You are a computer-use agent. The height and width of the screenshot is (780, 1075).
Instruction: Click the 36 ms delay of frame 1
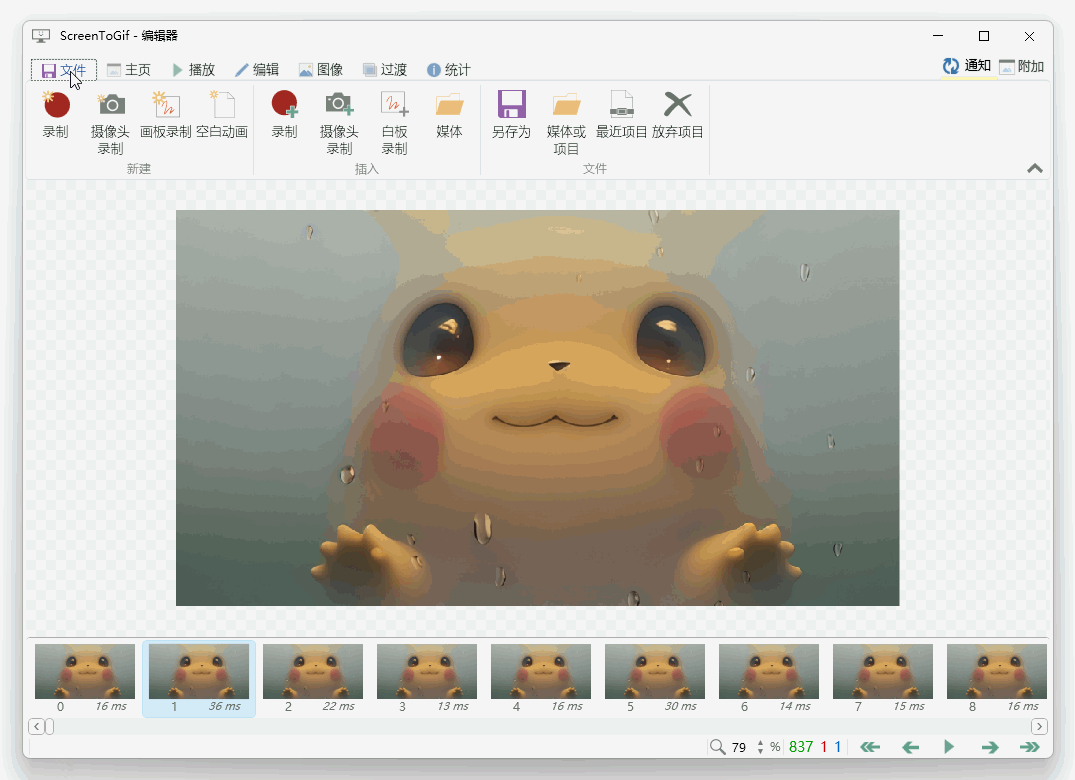click(x=225, y=706)
